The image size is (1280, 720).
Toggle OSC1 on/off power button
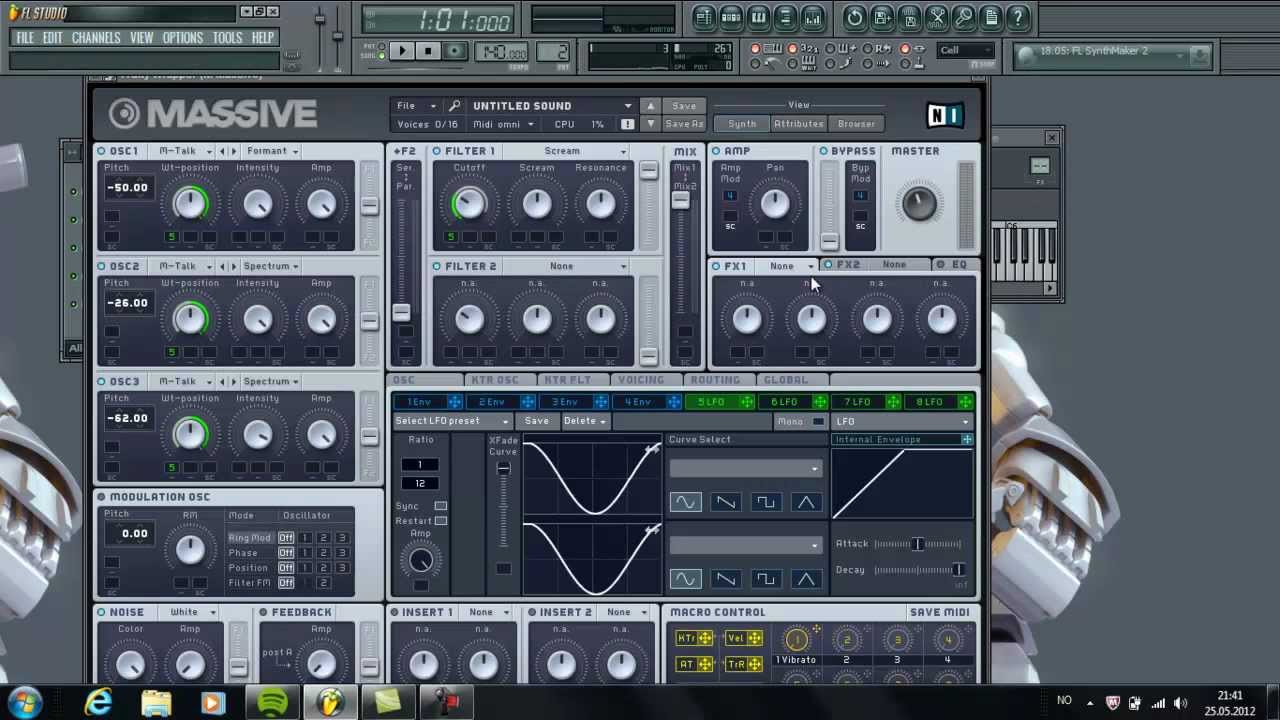(x=101, y=151)
